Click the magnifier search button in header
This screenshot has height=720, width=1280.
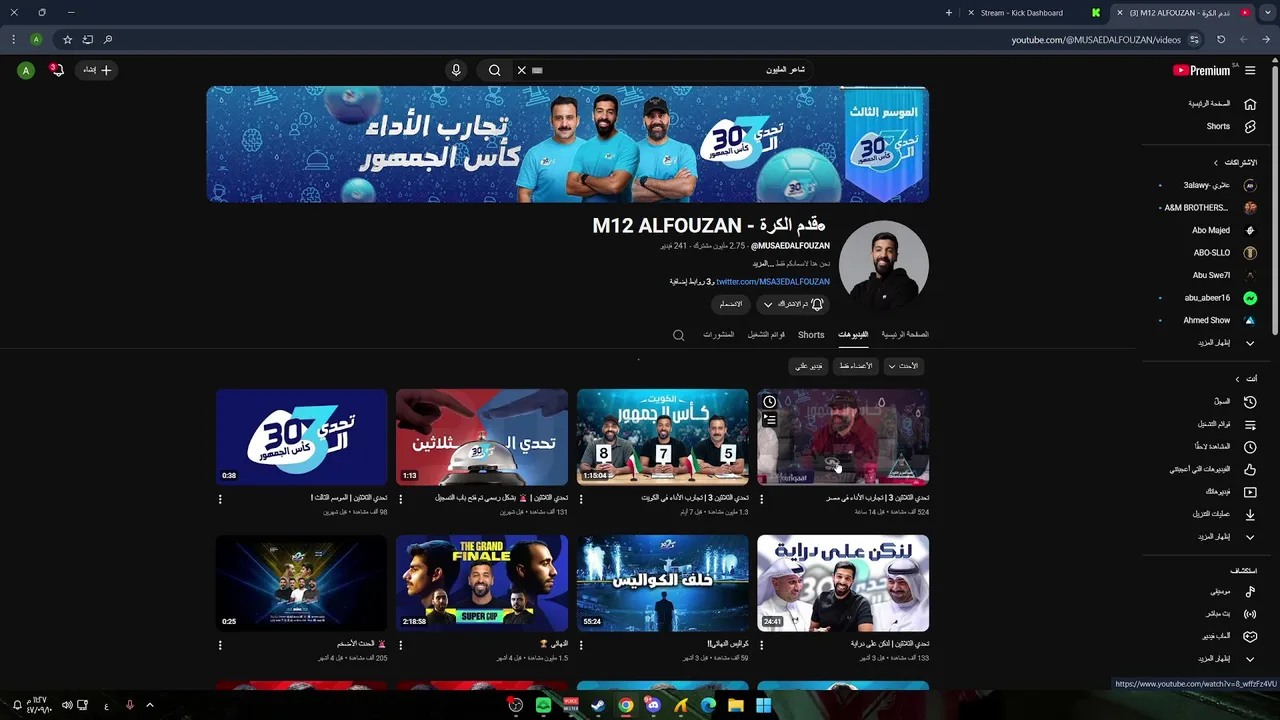pos(494,70)
